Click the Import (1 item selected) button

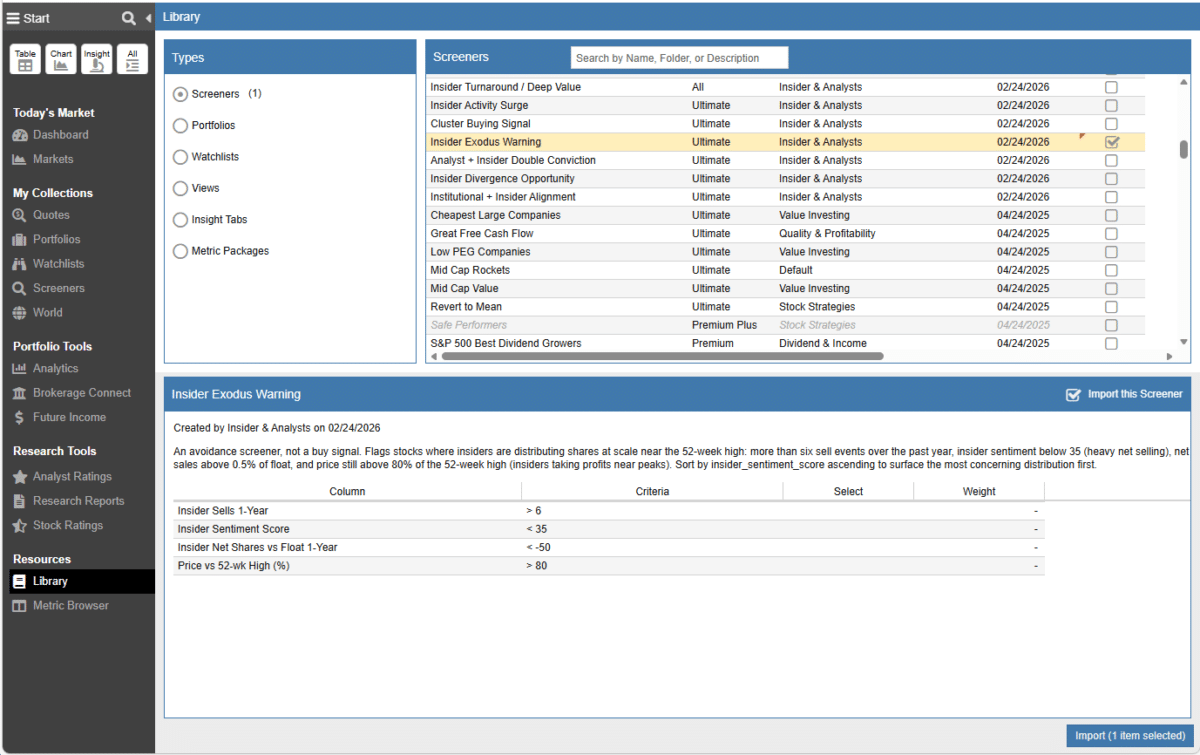point(1130,736)
